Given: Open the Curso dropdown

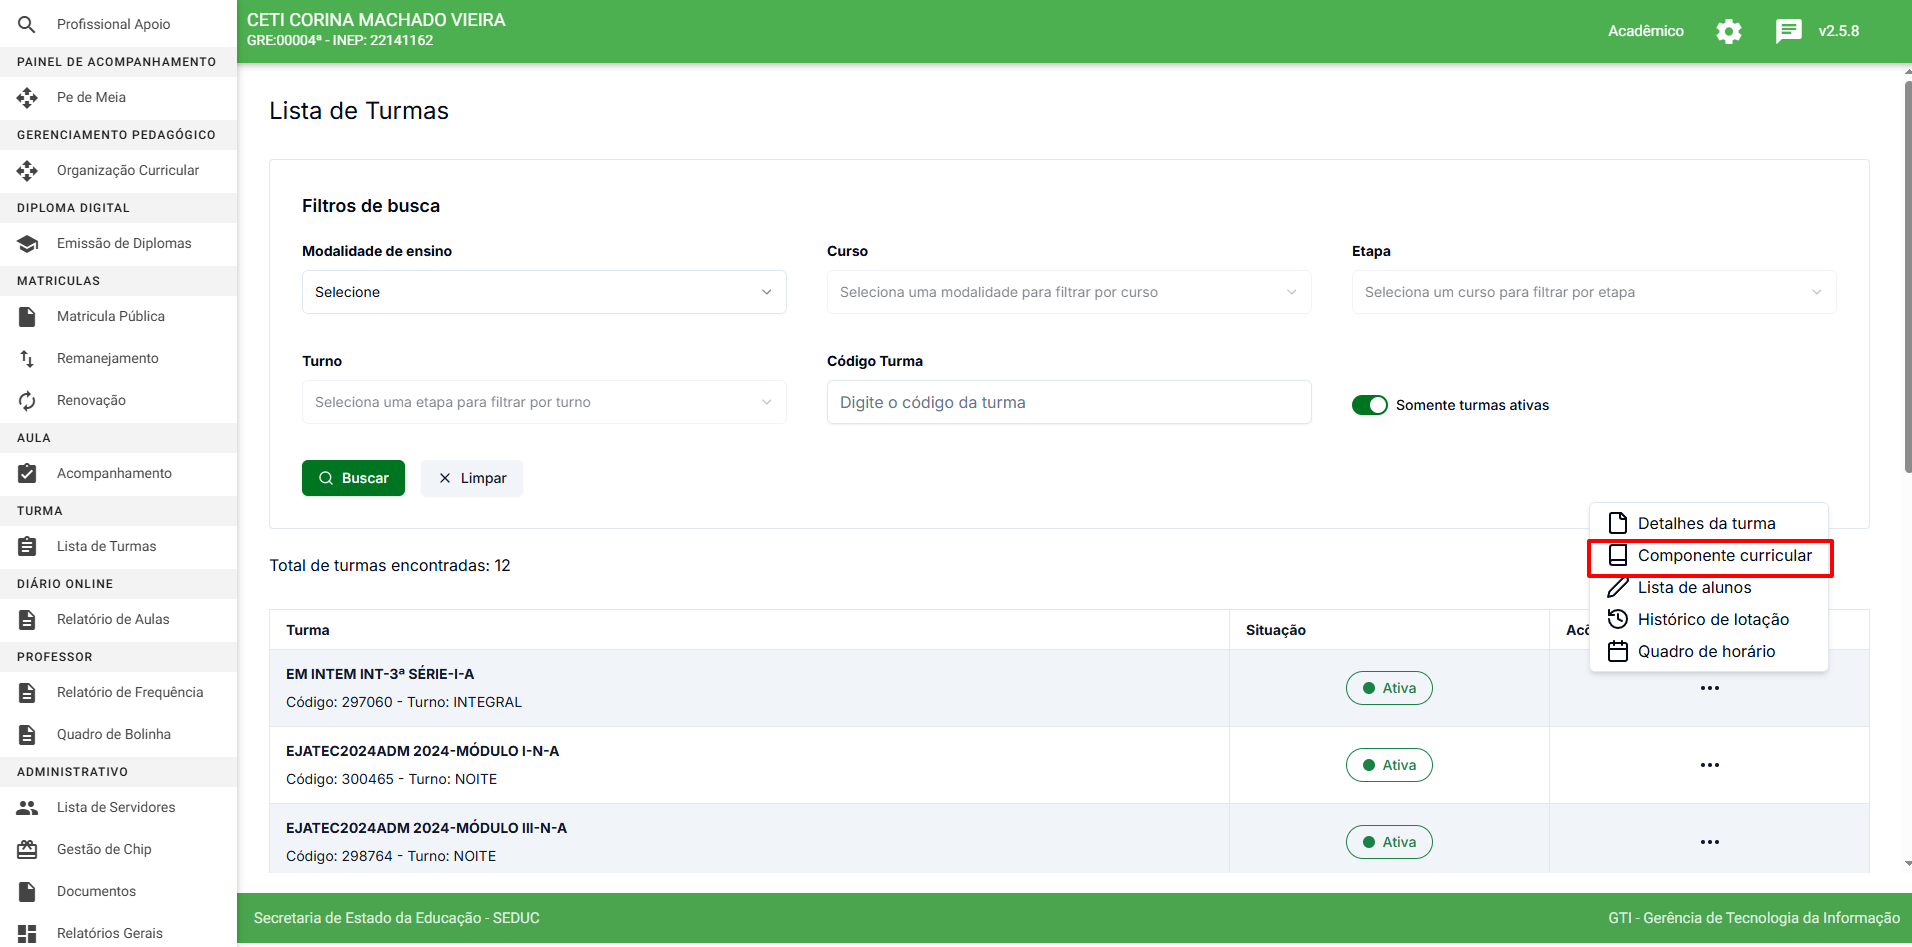Looking at the screenshot, I should 1068,292.
